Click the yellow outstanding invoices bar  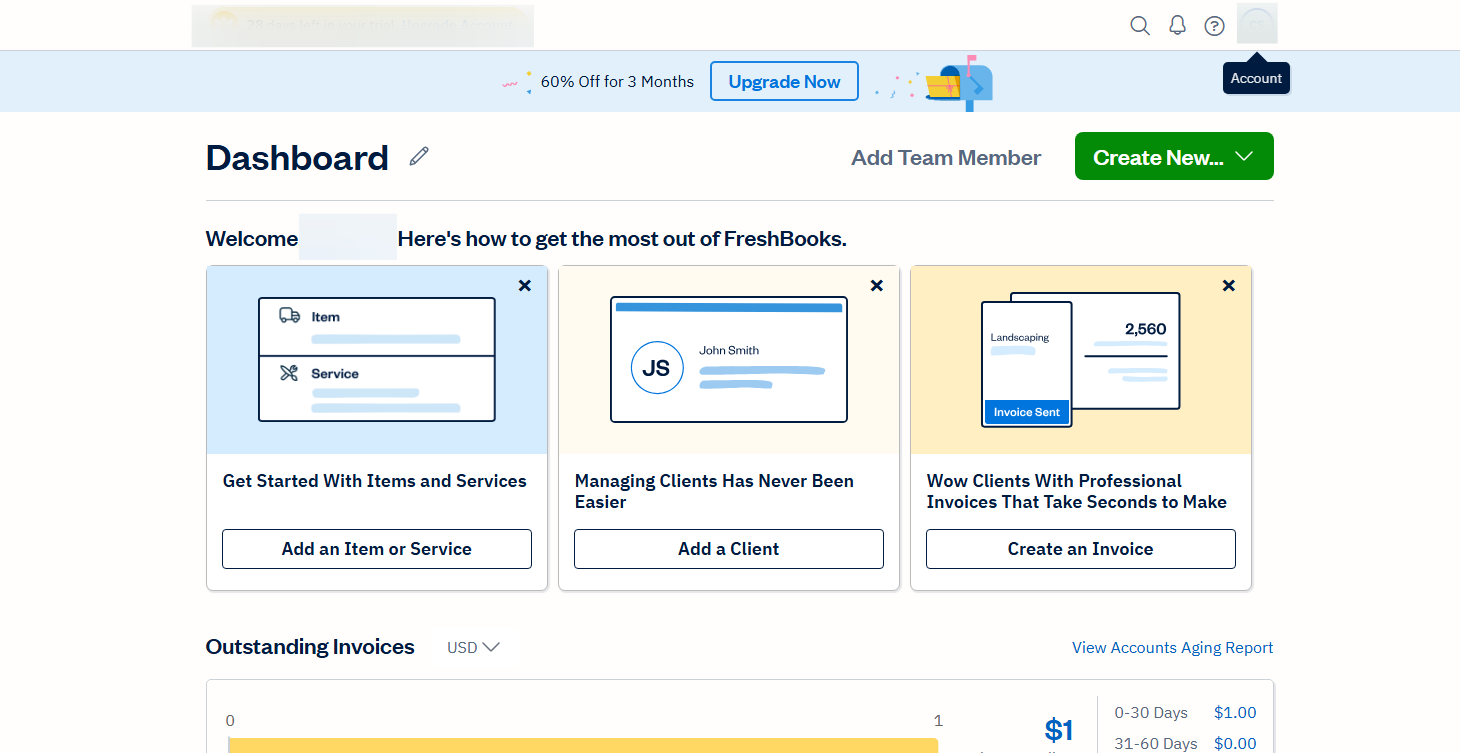click(x=583, y=745)
